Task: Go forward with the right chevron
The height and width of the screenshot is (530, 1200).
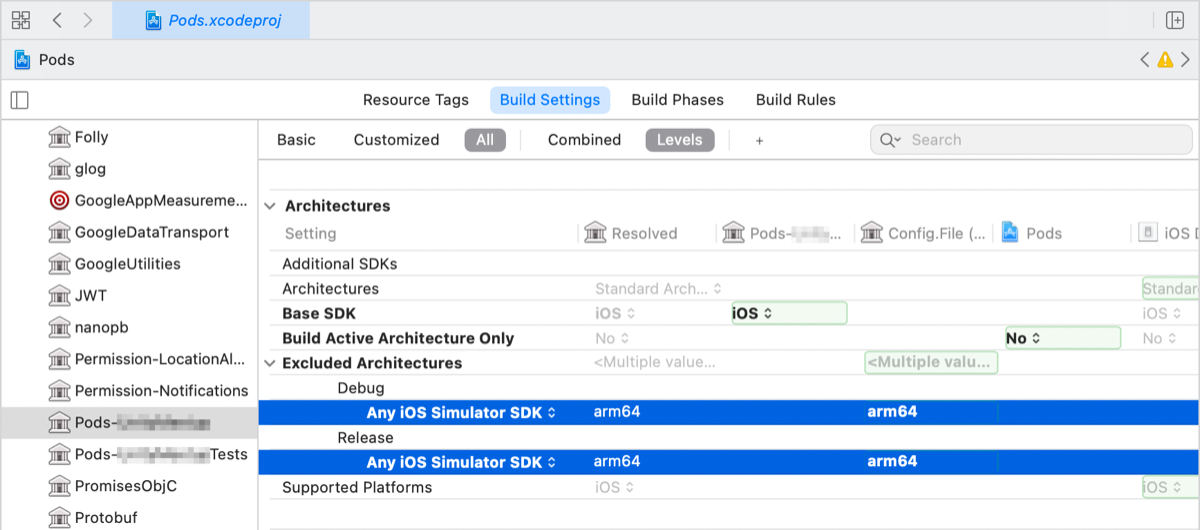Action: pyautogui.click(x=88, y=20)
